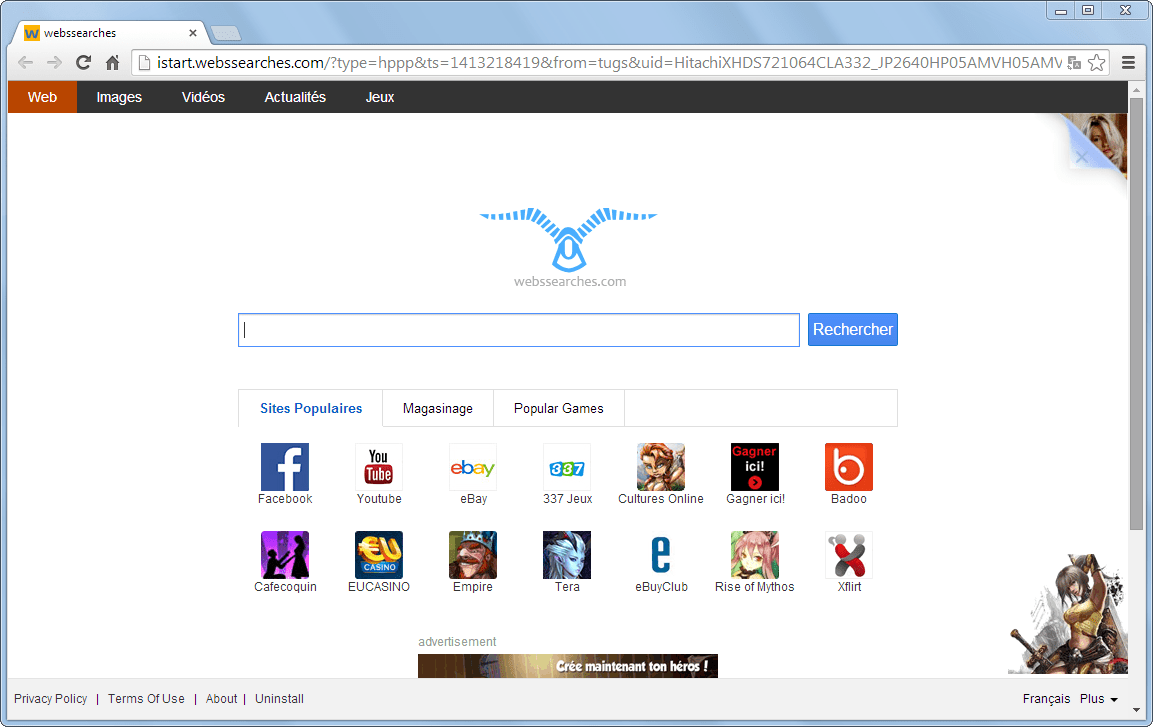This screenshot has width=1153, height=727.
Task: Click the browser forward arrow
Action: [x=54, y=62]
